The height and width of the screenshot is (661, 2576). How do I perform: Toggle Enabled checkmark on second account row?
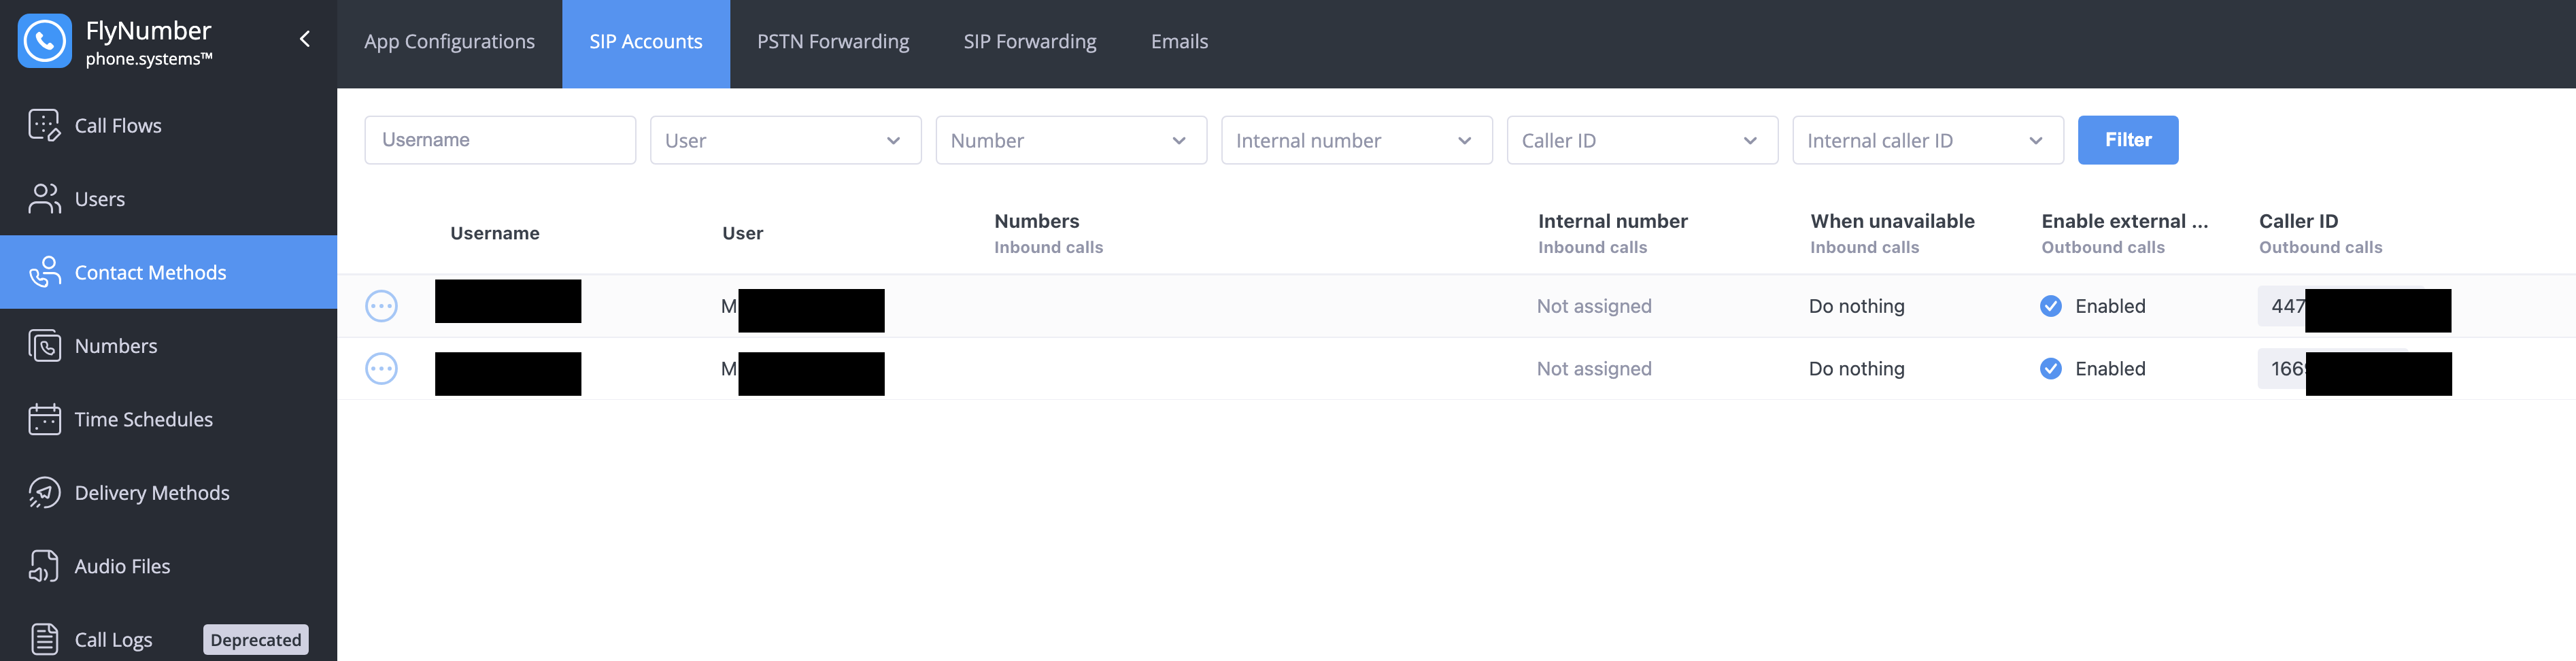point(2050,369)
